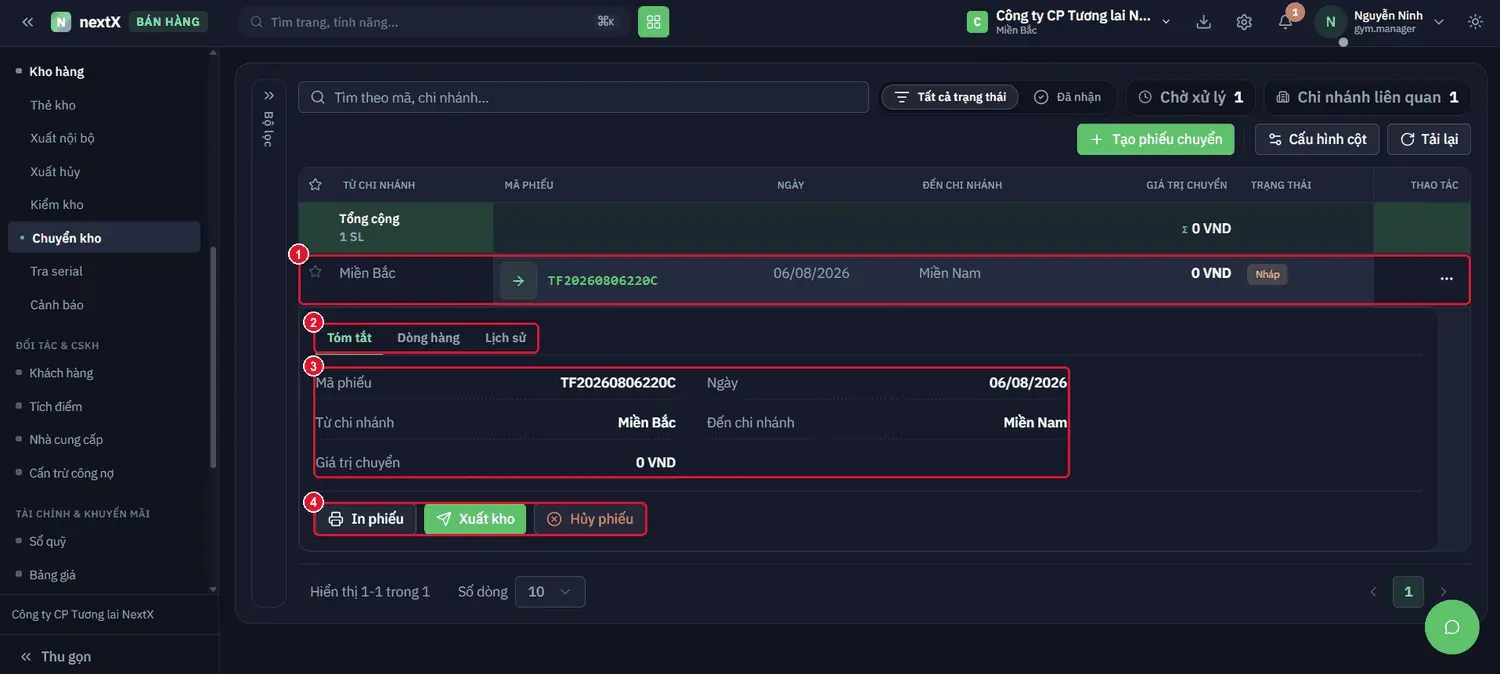Open the Nguyễn Ninh user menu
1500x674 pixels.
[1380, 21]
